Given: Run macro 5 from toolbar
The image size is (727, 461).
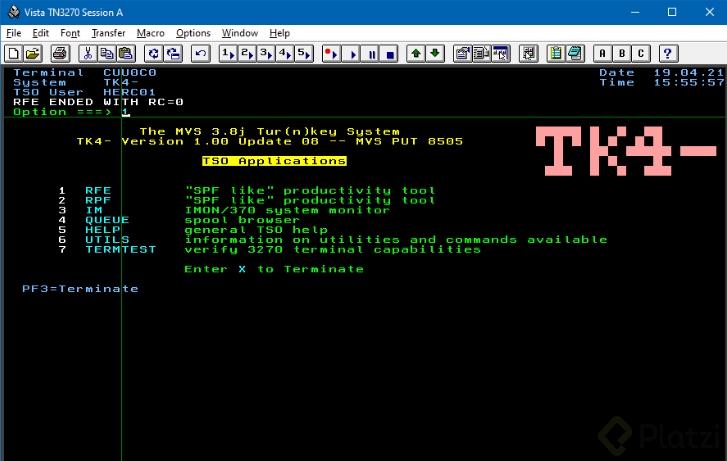Looking at the screenshot, I should tap(304, 53).
